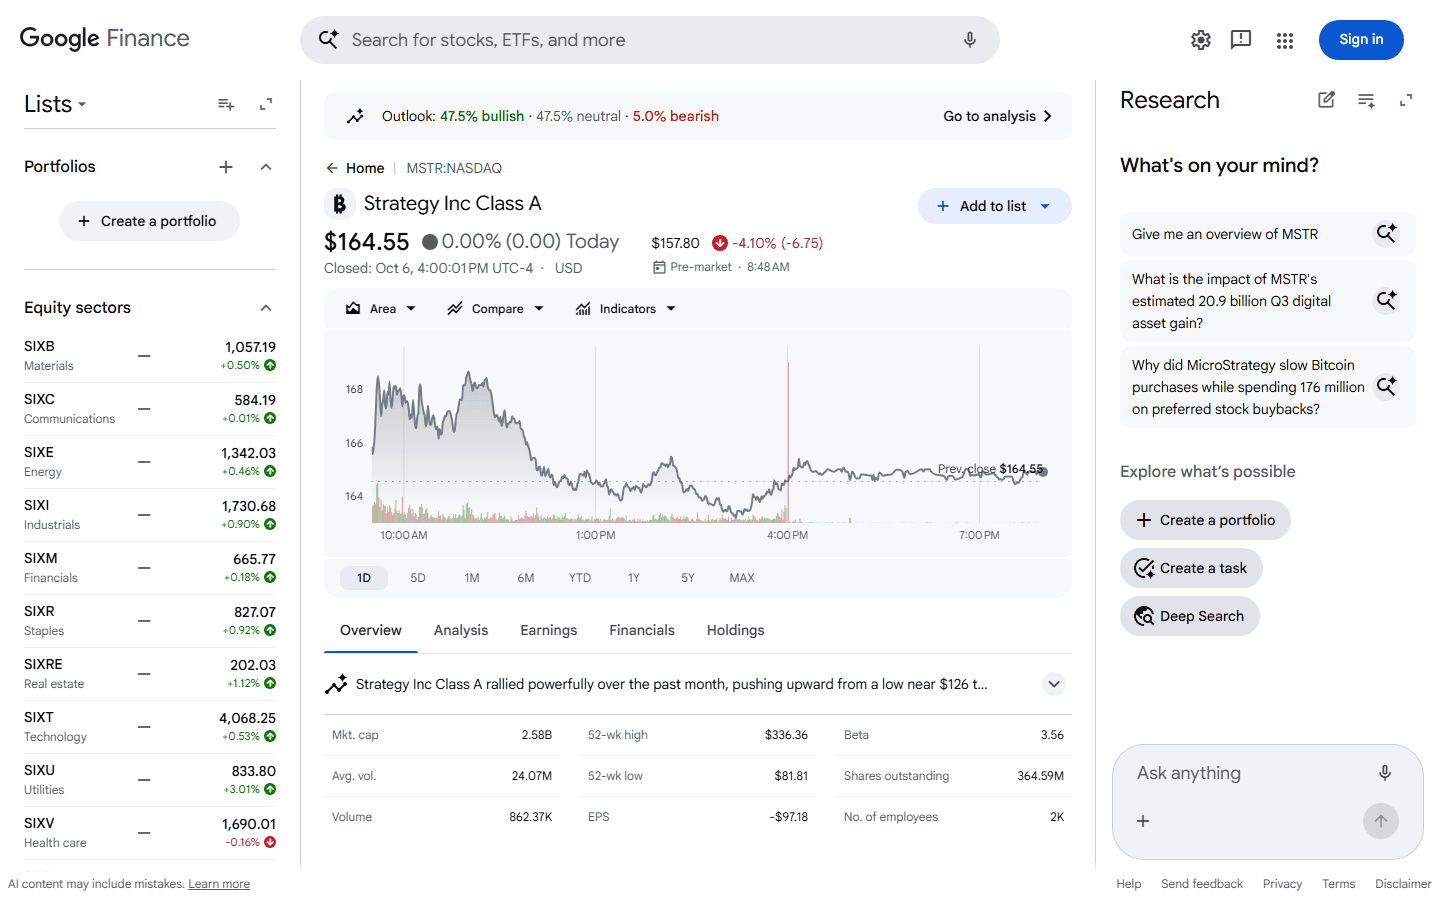Collapse the Portfolios section
This screenshot has width=1440, height=900.
tap(266, 167)
